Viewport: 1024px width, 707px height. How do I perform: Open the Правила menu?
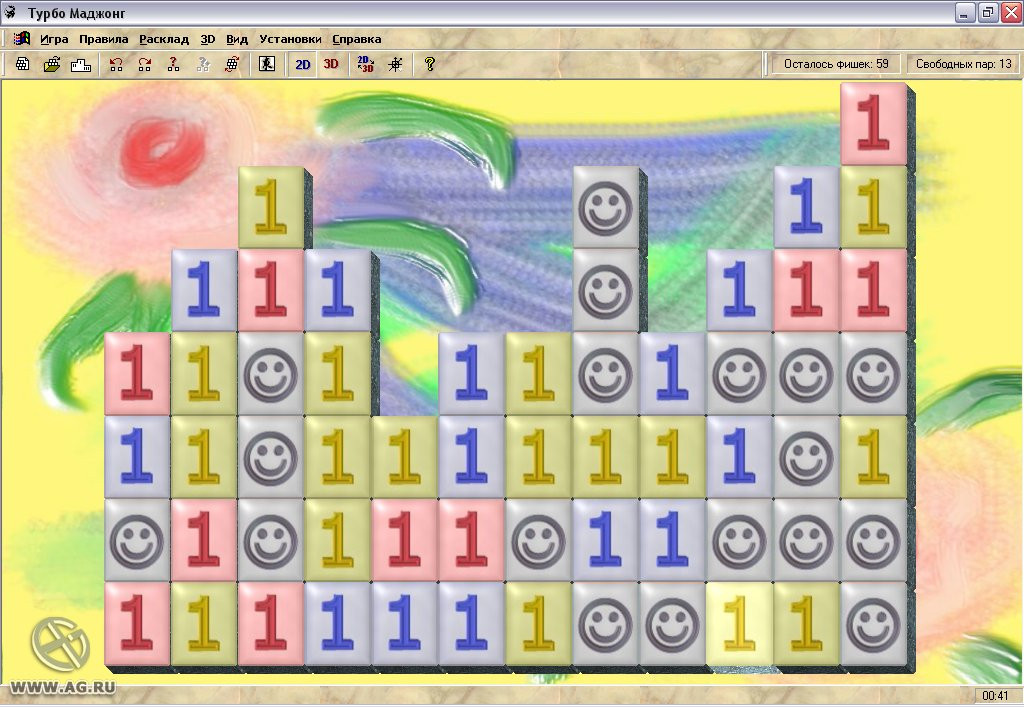(103, 39)
